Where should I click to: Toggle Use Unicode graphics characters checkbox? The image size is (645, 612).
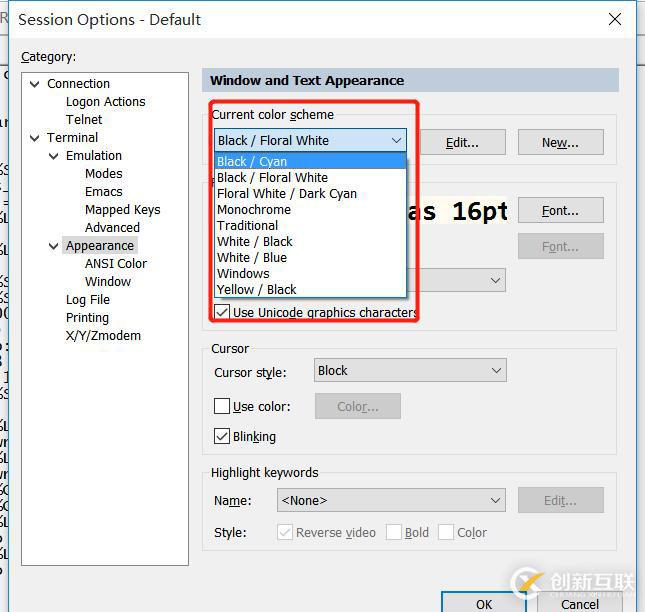(222, 312)
